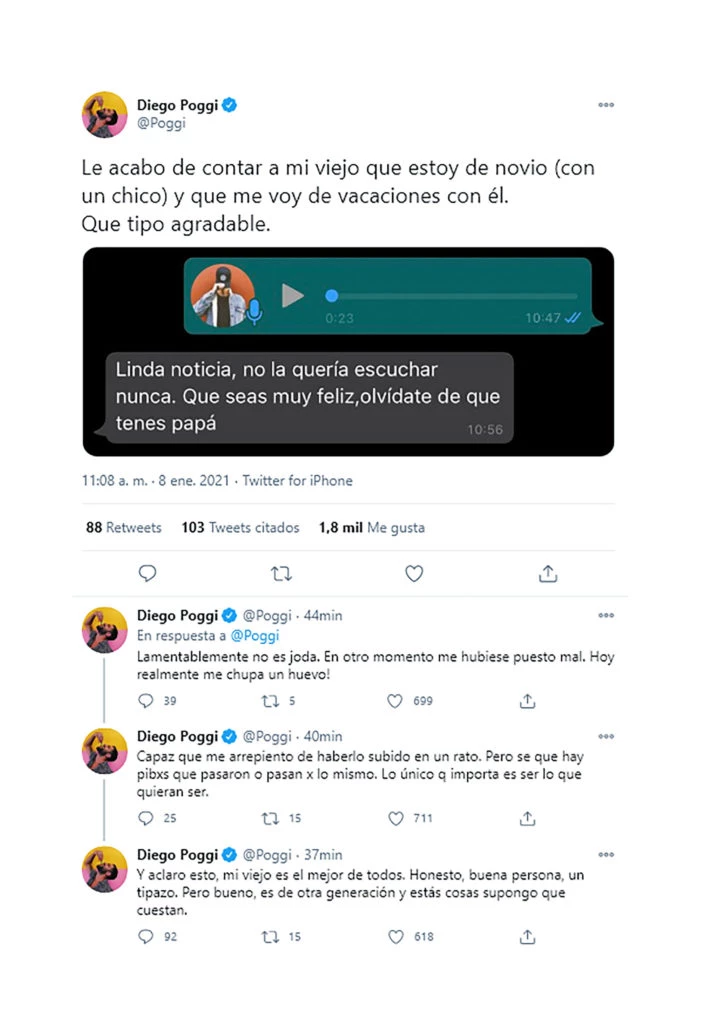Screen dimensions: 717x1024
Task: Reply to the 37min tweet with 92 comments
Action: tap(146, 937)
